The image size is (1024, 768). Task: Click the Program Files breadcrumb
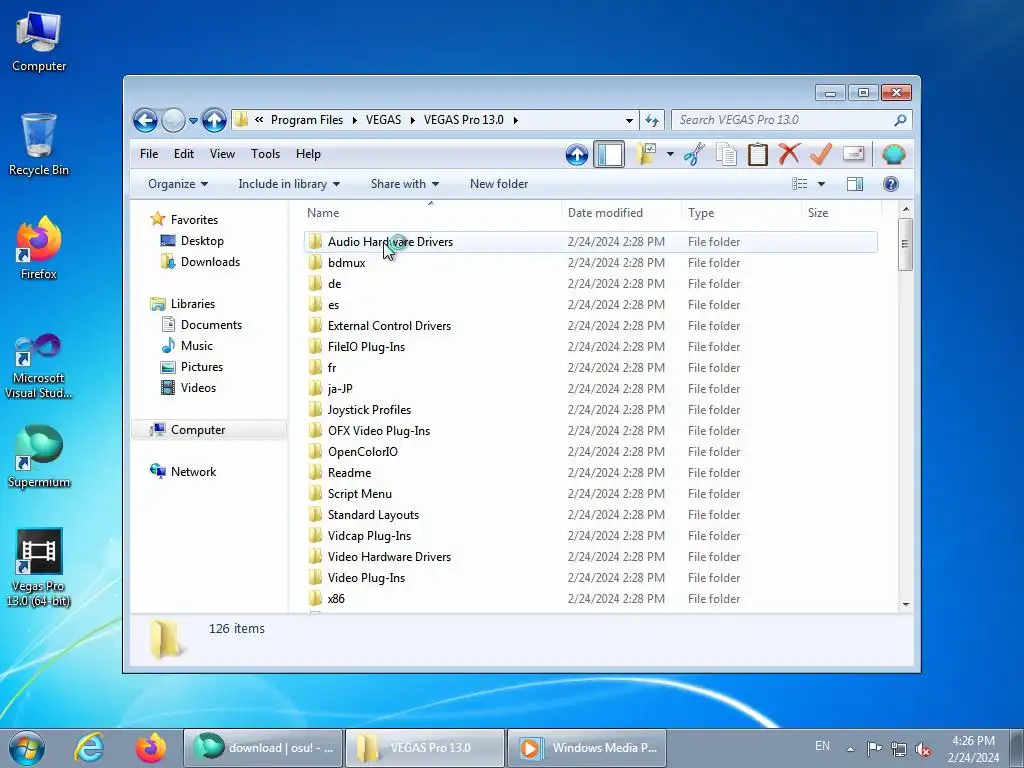[307, 120]
